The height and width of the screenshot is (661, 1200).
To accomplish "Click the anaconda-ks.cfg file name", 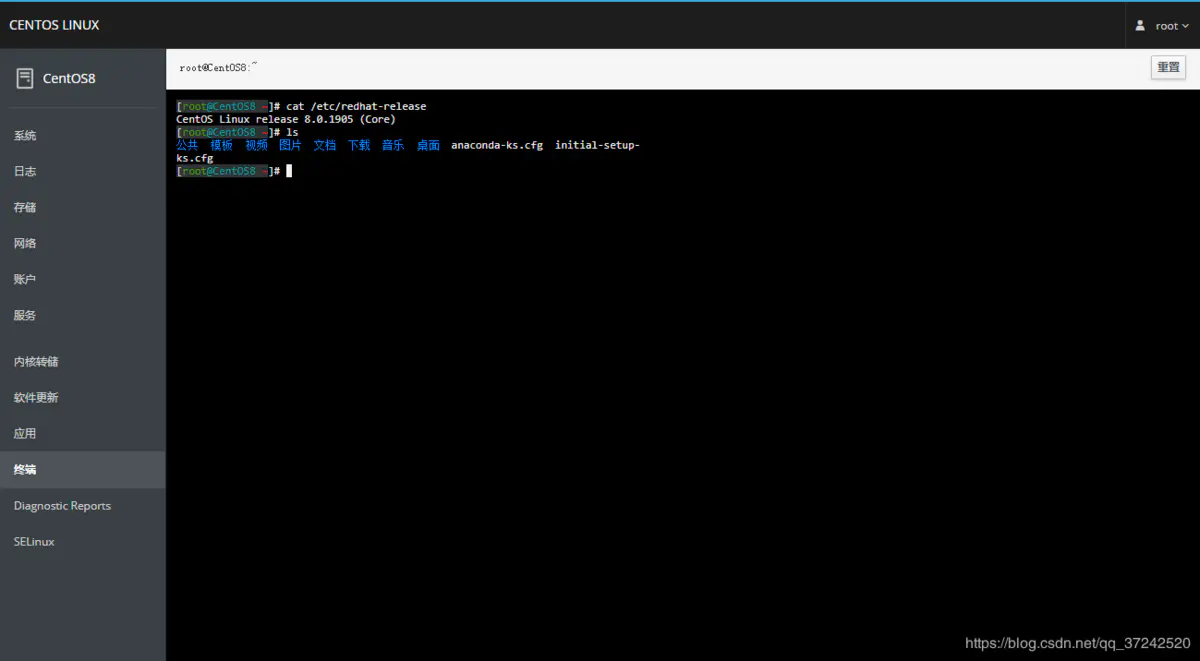I will pos(497,145).
